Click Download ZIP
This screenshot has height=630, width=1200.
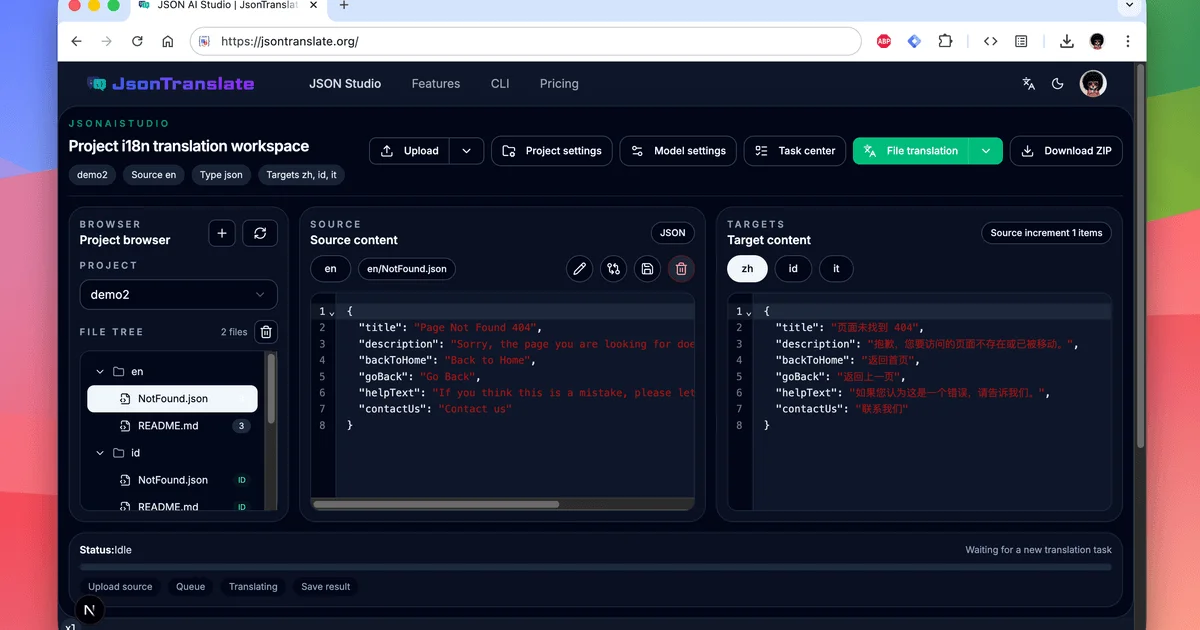(1066, 151)
